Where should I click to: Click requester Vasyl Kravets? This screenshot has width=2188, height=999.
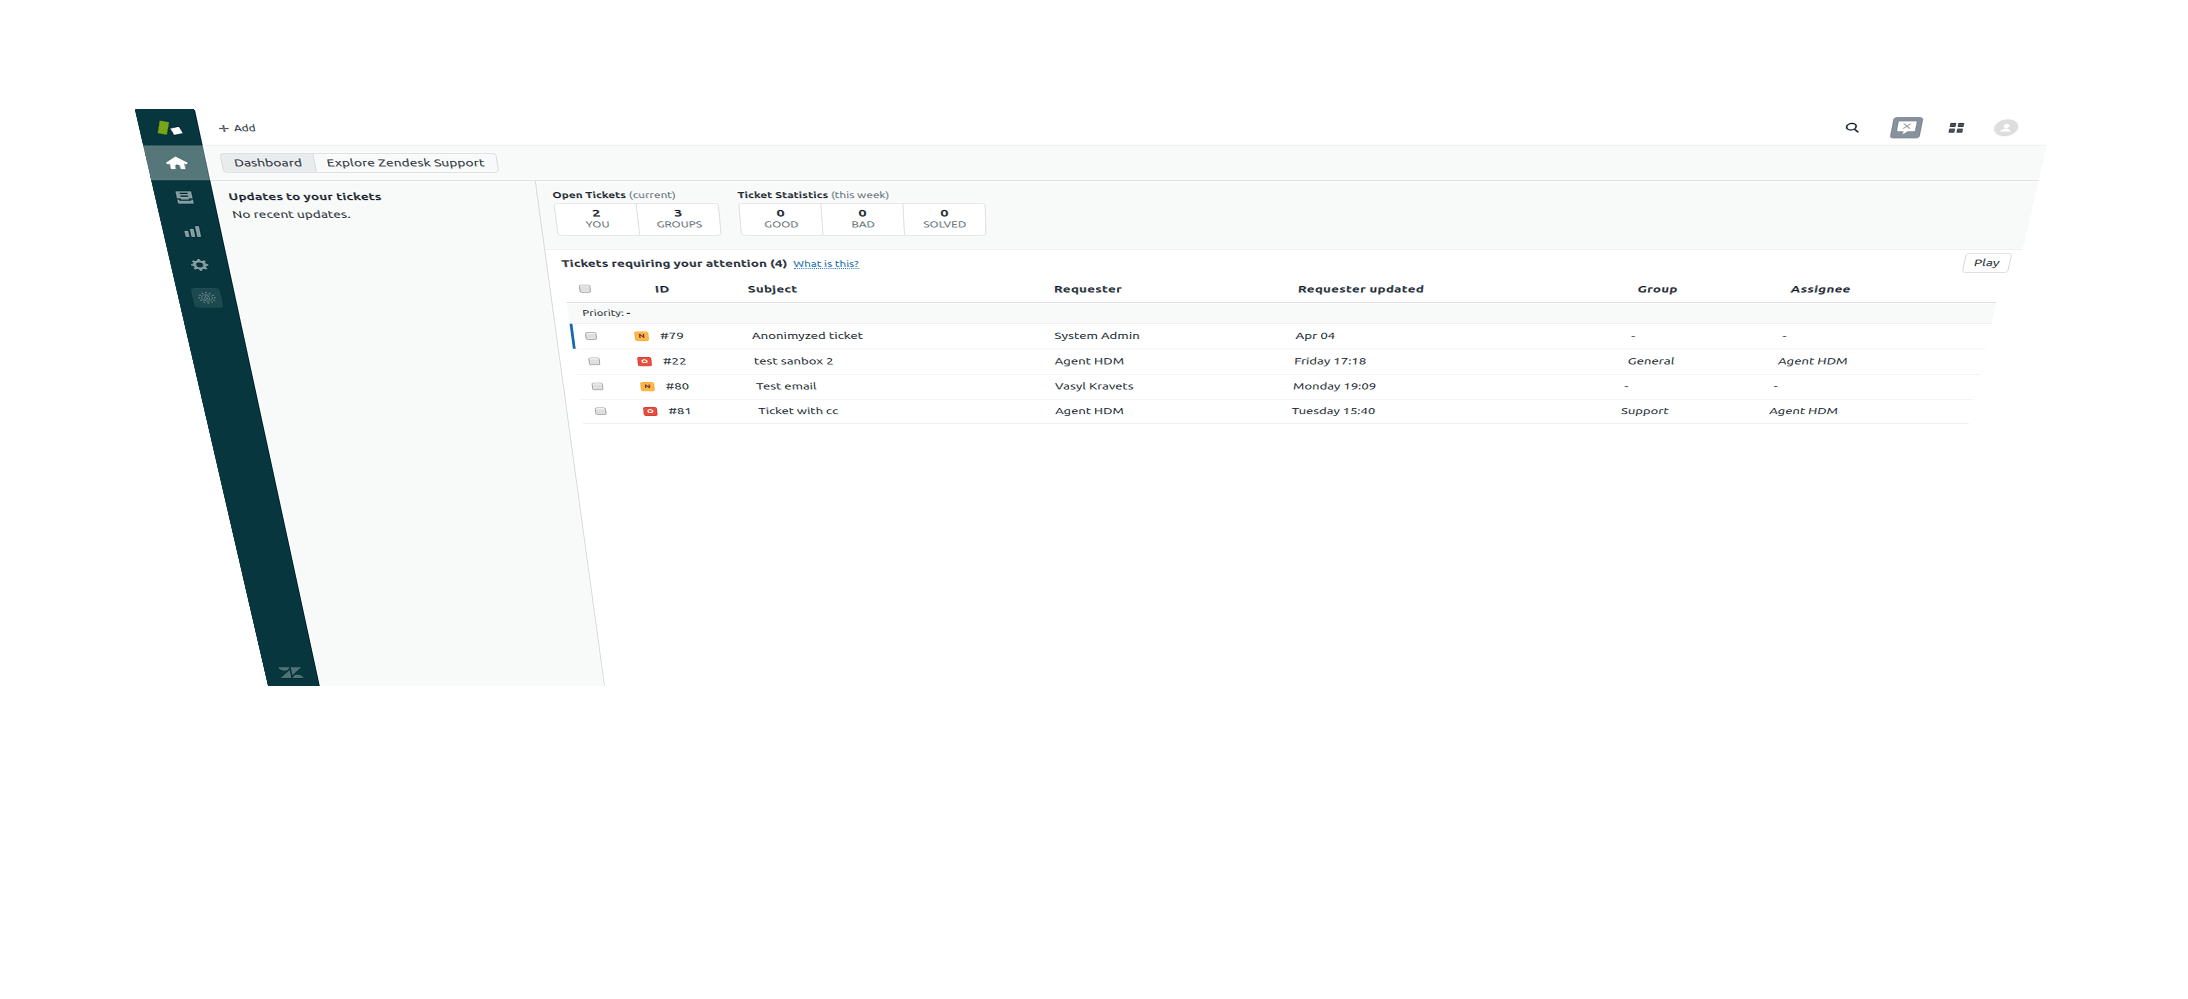coord(1094,386)
